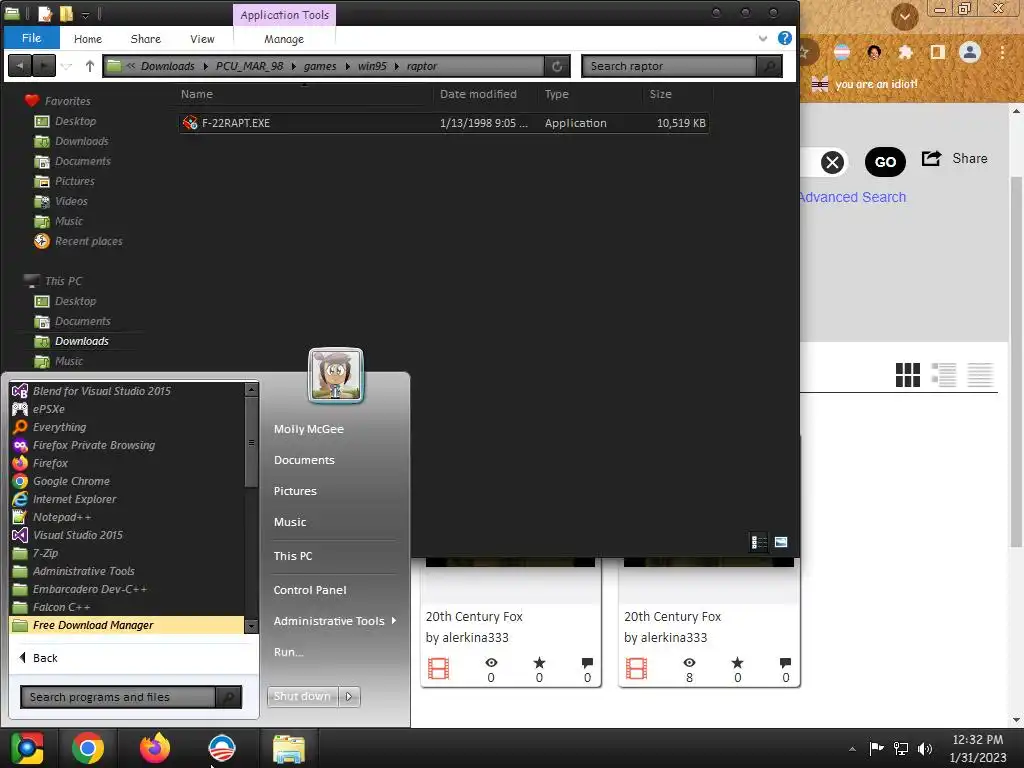
Task: Select the Manage ribbon tab
Action: [283, 39]
